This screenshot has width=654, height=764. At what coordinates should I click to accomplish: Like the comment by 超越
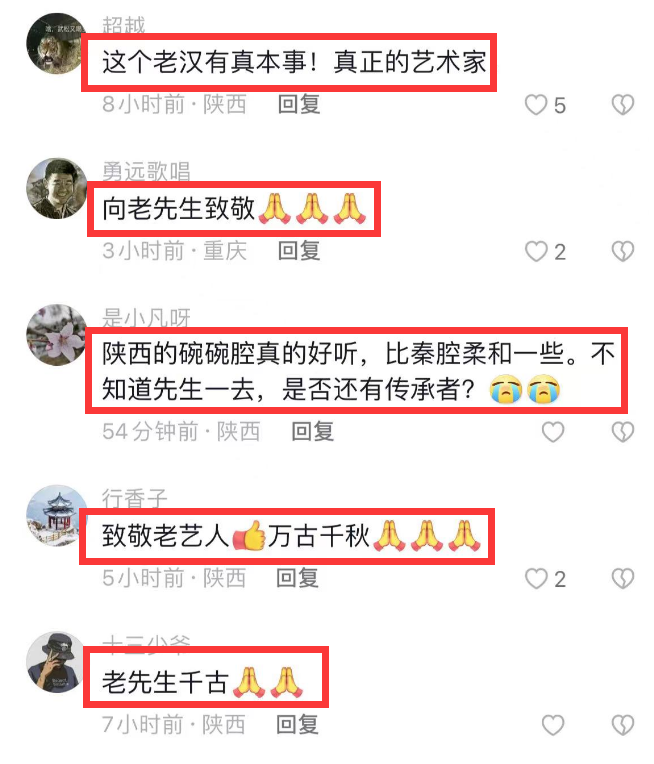coord(536,105)
